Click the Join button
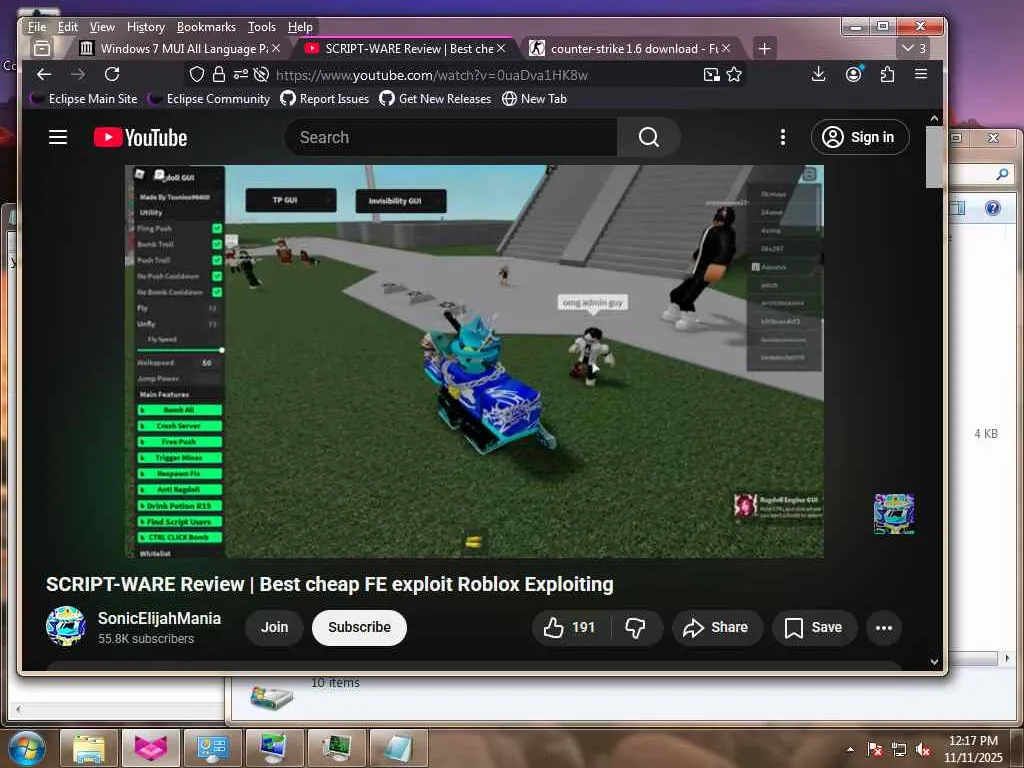This screenshot has width=1024, height=768. tap(274, 627)
